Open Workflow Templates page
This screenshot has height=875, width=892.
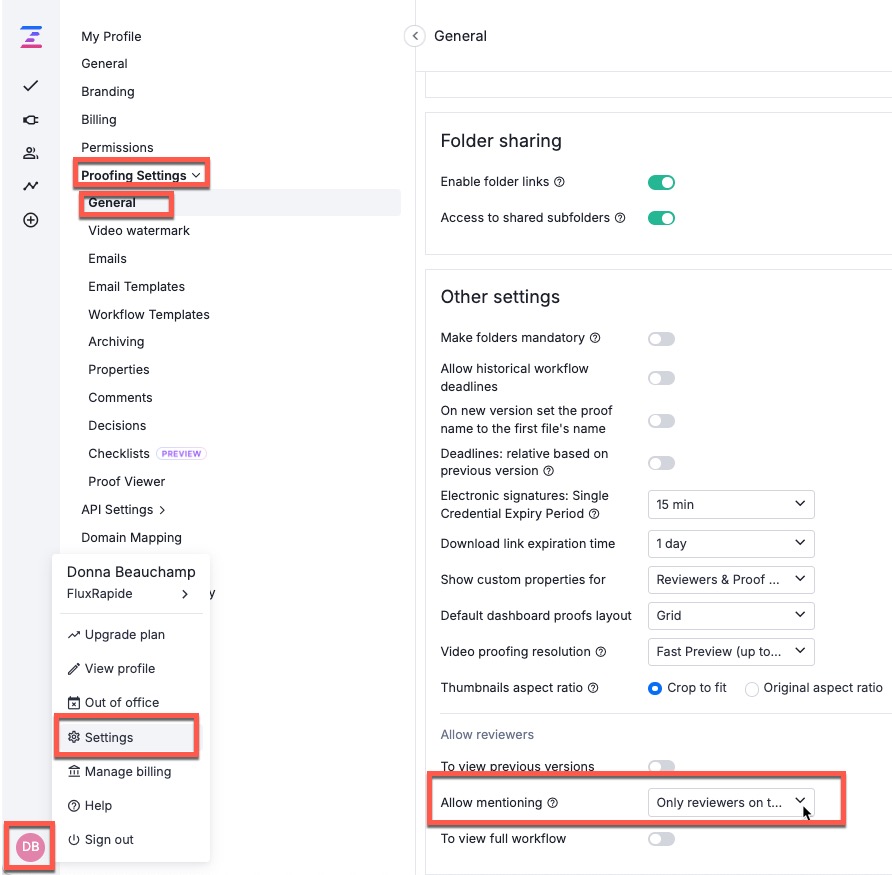point(149,314)
